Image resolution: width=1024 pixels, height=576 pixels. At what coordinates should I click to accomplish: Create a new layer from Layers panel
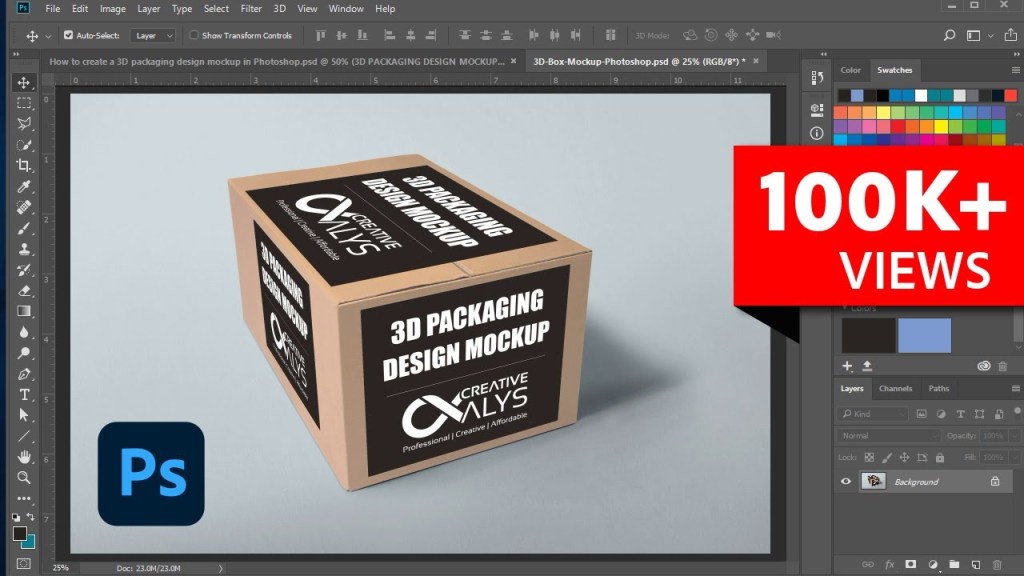975,565
